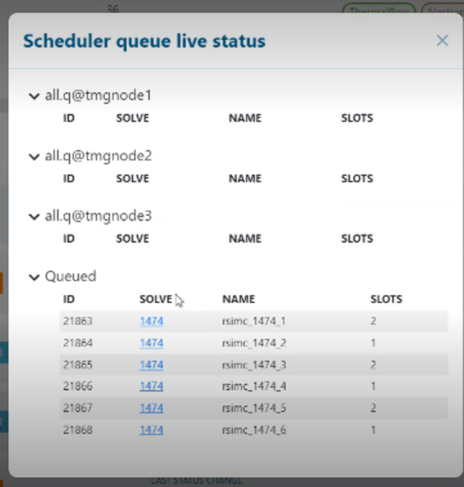Click the name rsimc_1474_4
464x487 pixels.
pyautogui.click(x=254, y=386)
